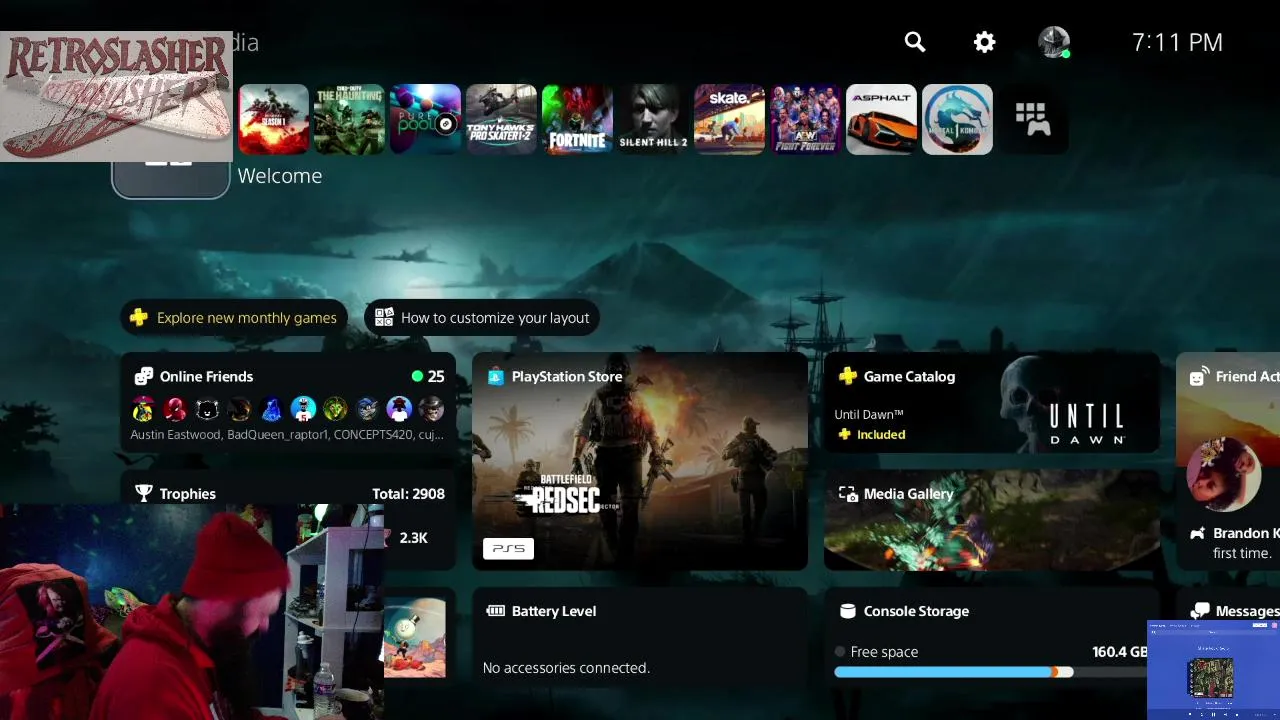Select the red hat white shirt avatar

click(399, 408)
